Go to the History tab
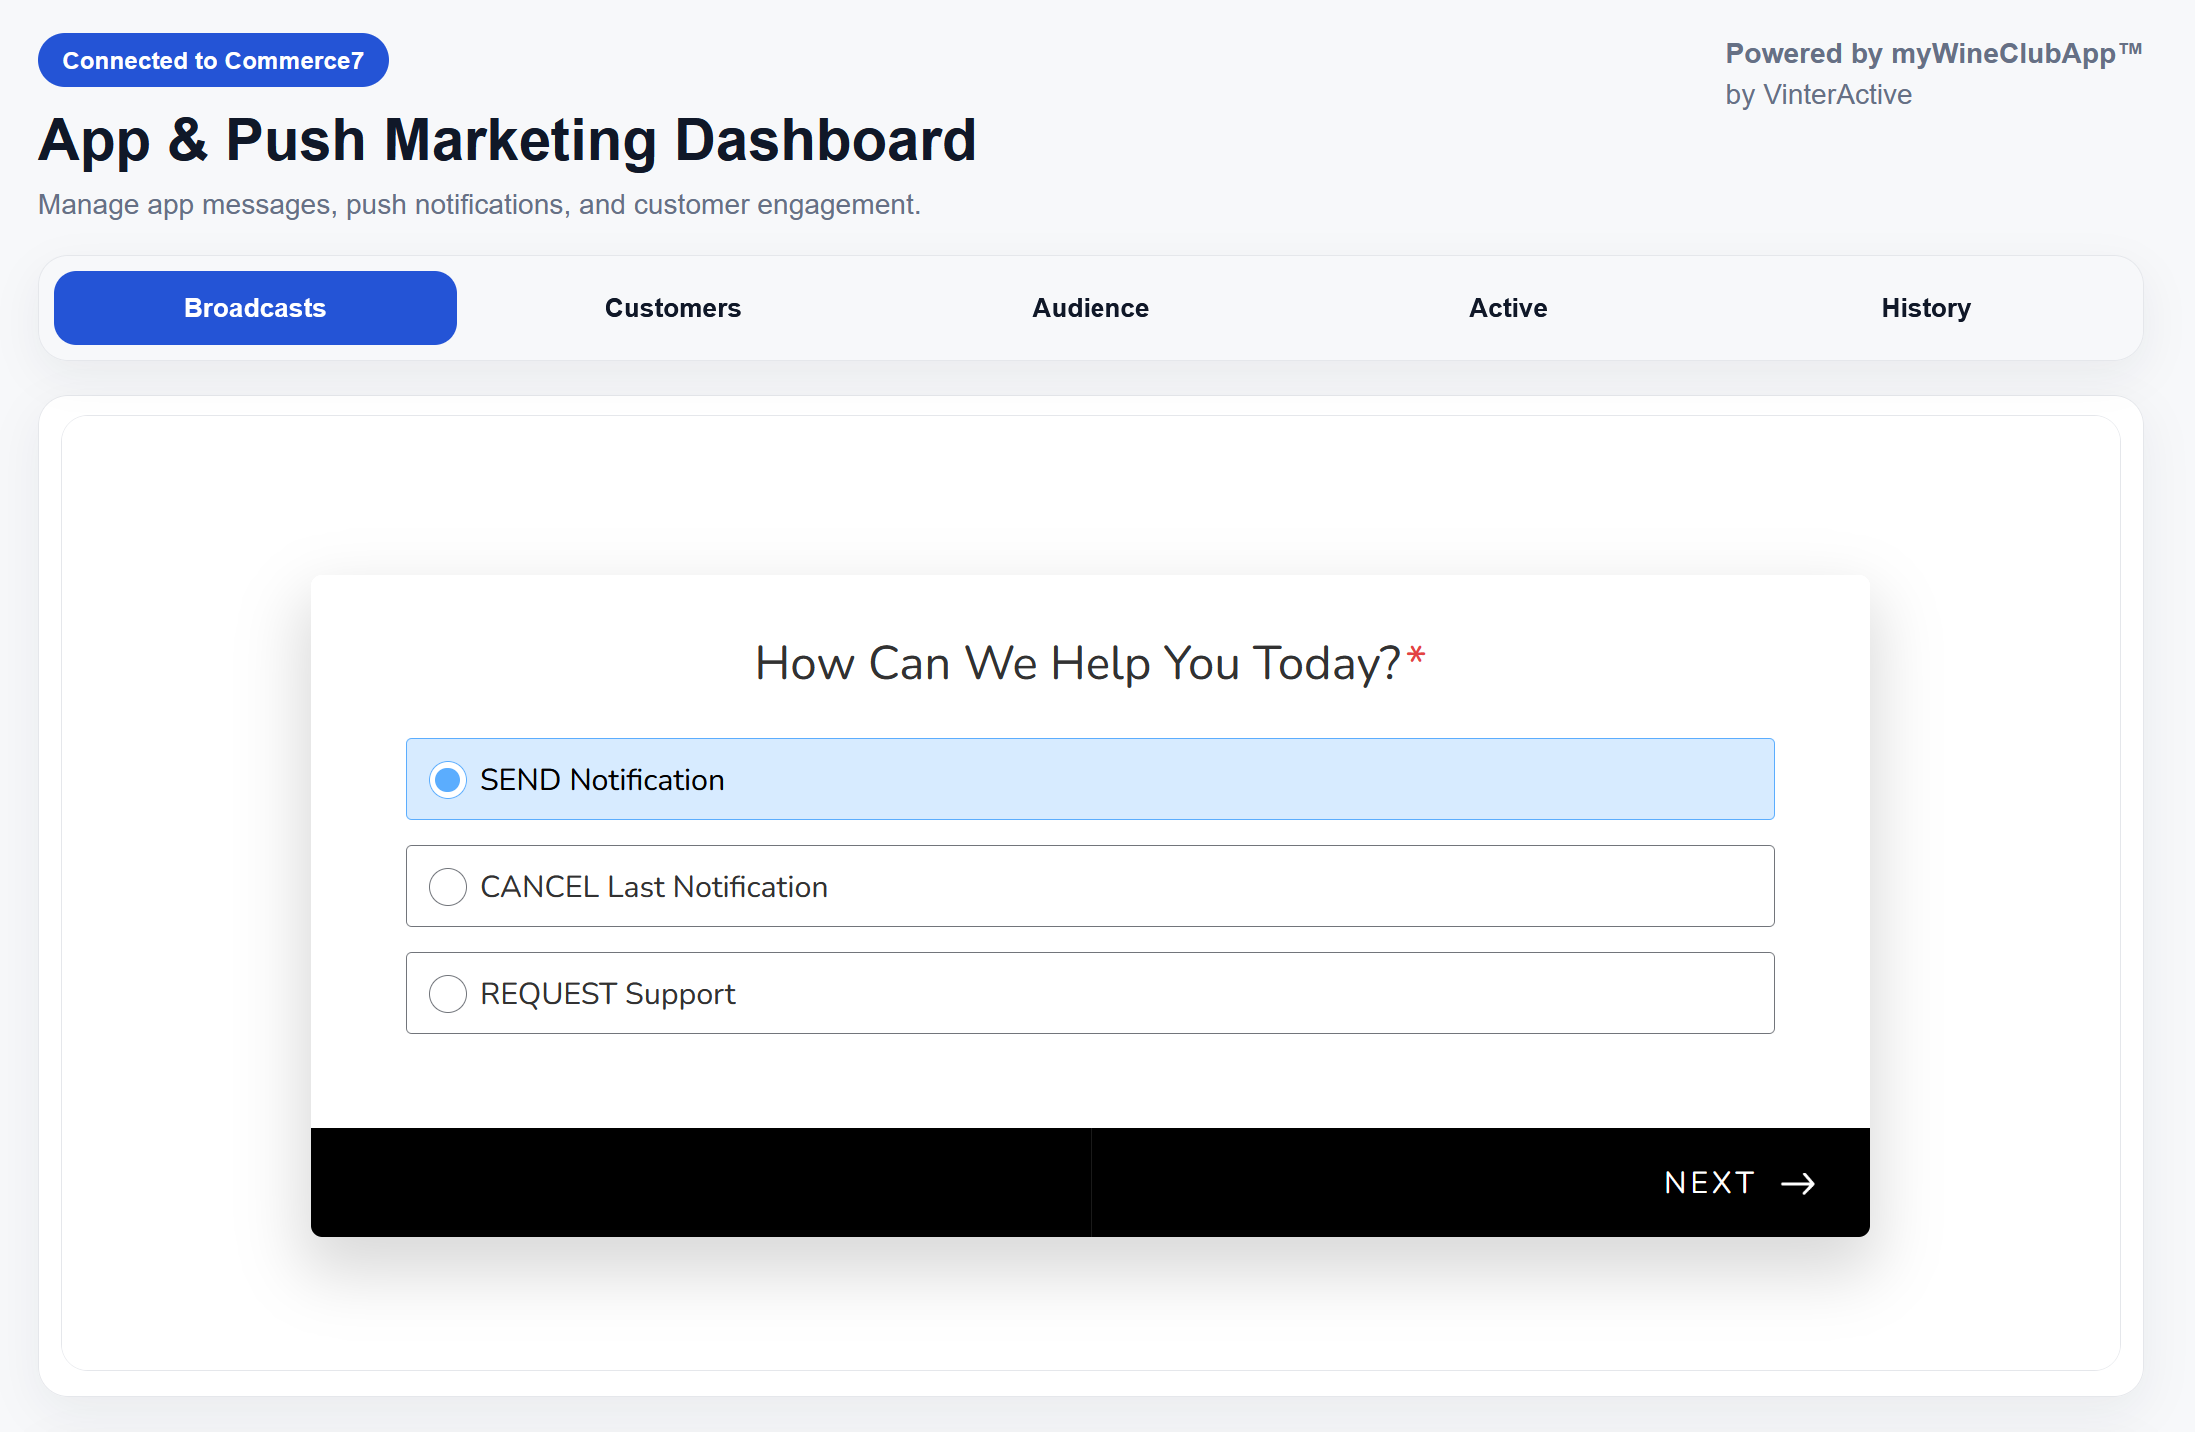 coord(1926,308)
